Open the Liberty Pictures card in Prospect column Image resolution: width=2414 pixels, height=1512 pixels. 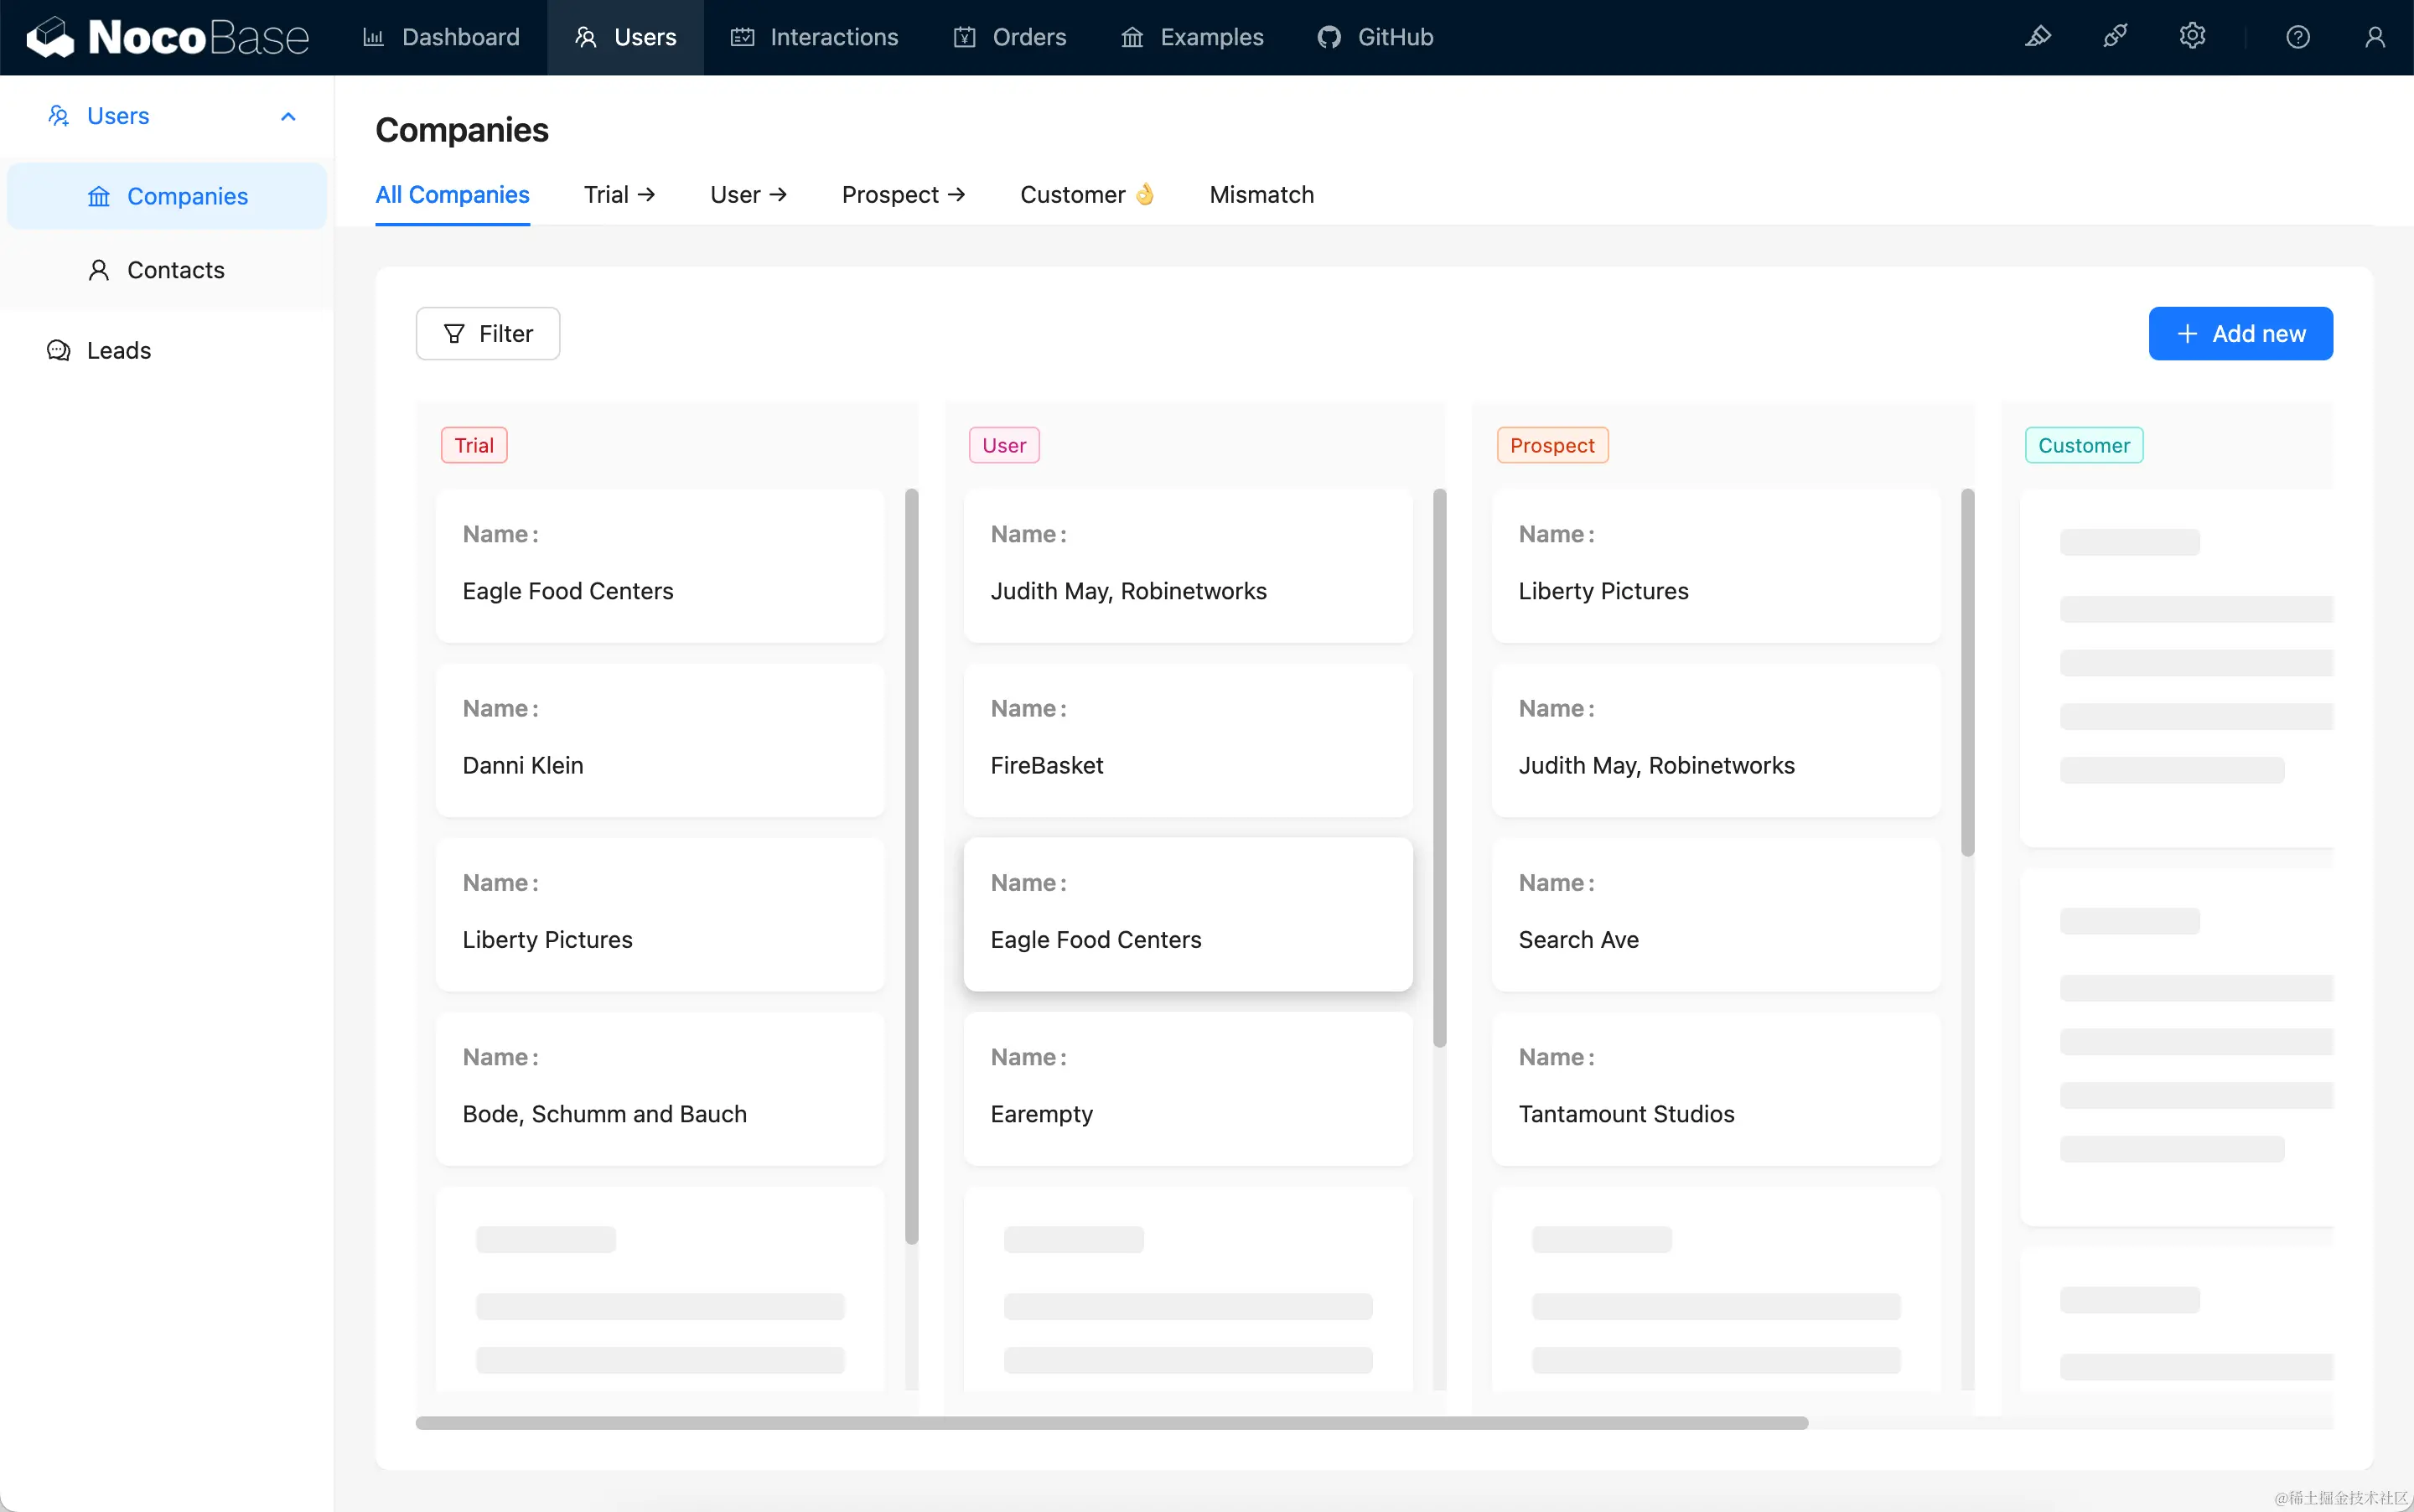(x=1716, y=565)
